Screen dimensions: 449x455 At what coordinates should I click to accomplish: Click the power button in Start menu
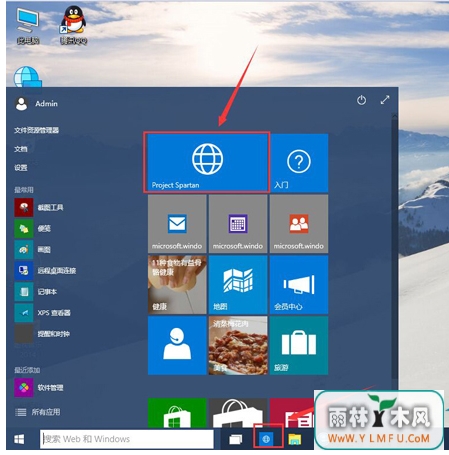click(361, 100)
